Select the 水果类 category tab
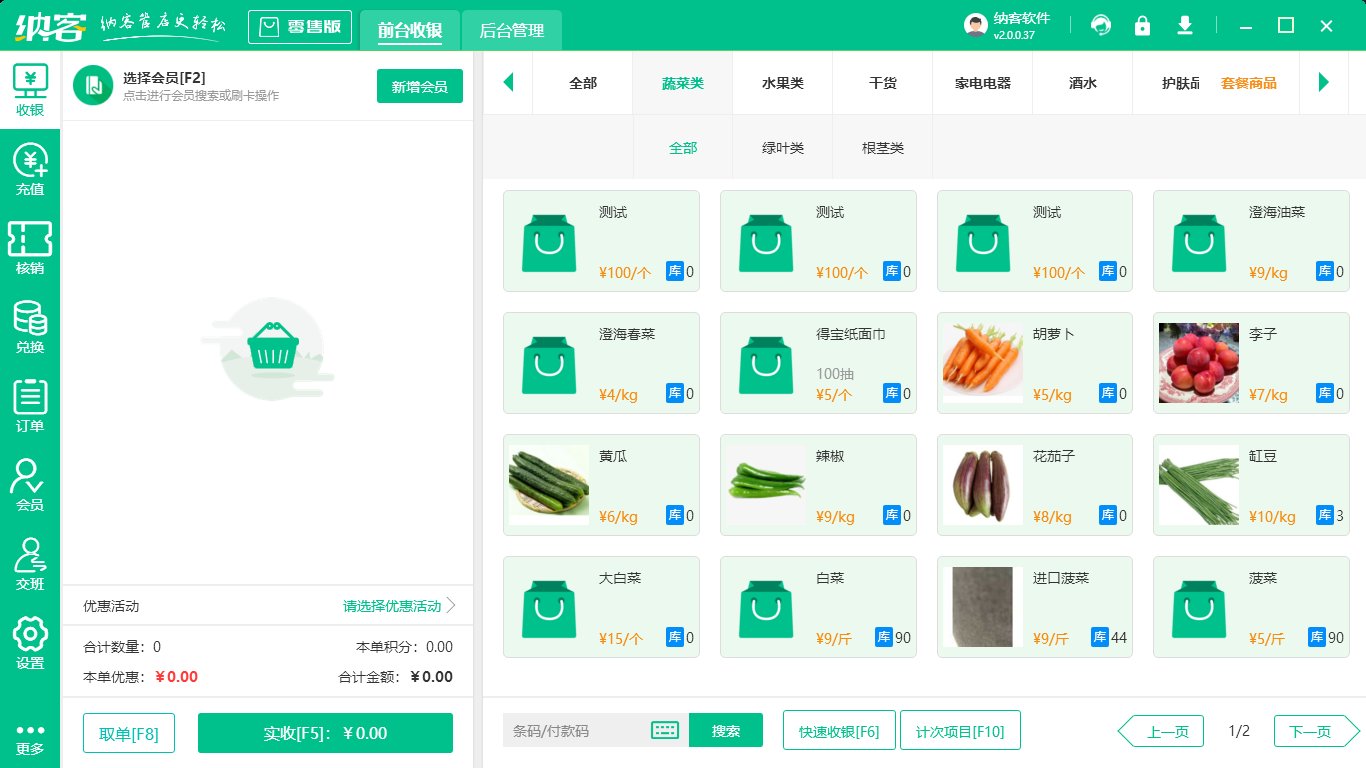The image size is (1366, 768). click(x=782, y=84)
